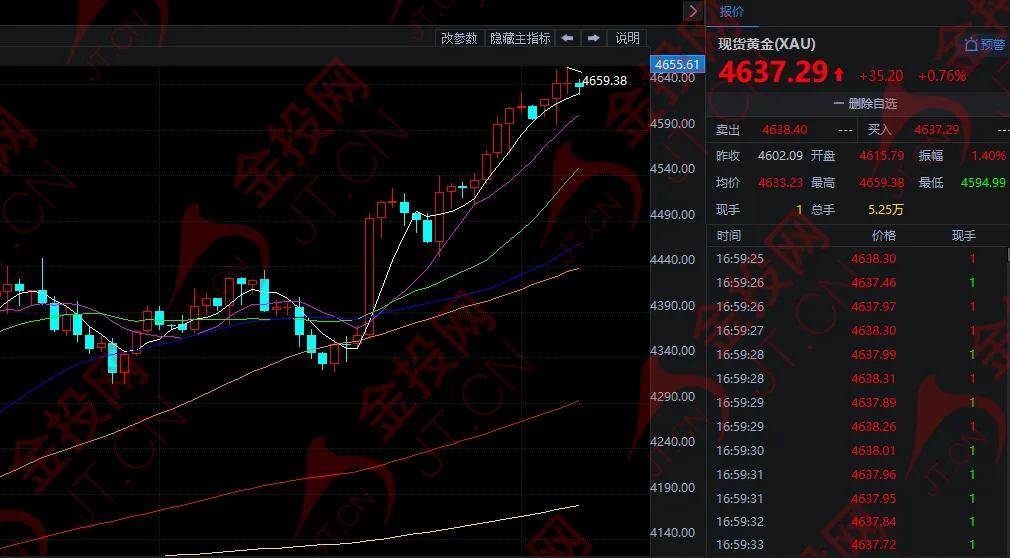Image resolution: width=1010 pixels, height=558 pixels.
Task: Click the 最高 value 4659.38 in panel
Action: pyautogui.click(x=881, y=183)
